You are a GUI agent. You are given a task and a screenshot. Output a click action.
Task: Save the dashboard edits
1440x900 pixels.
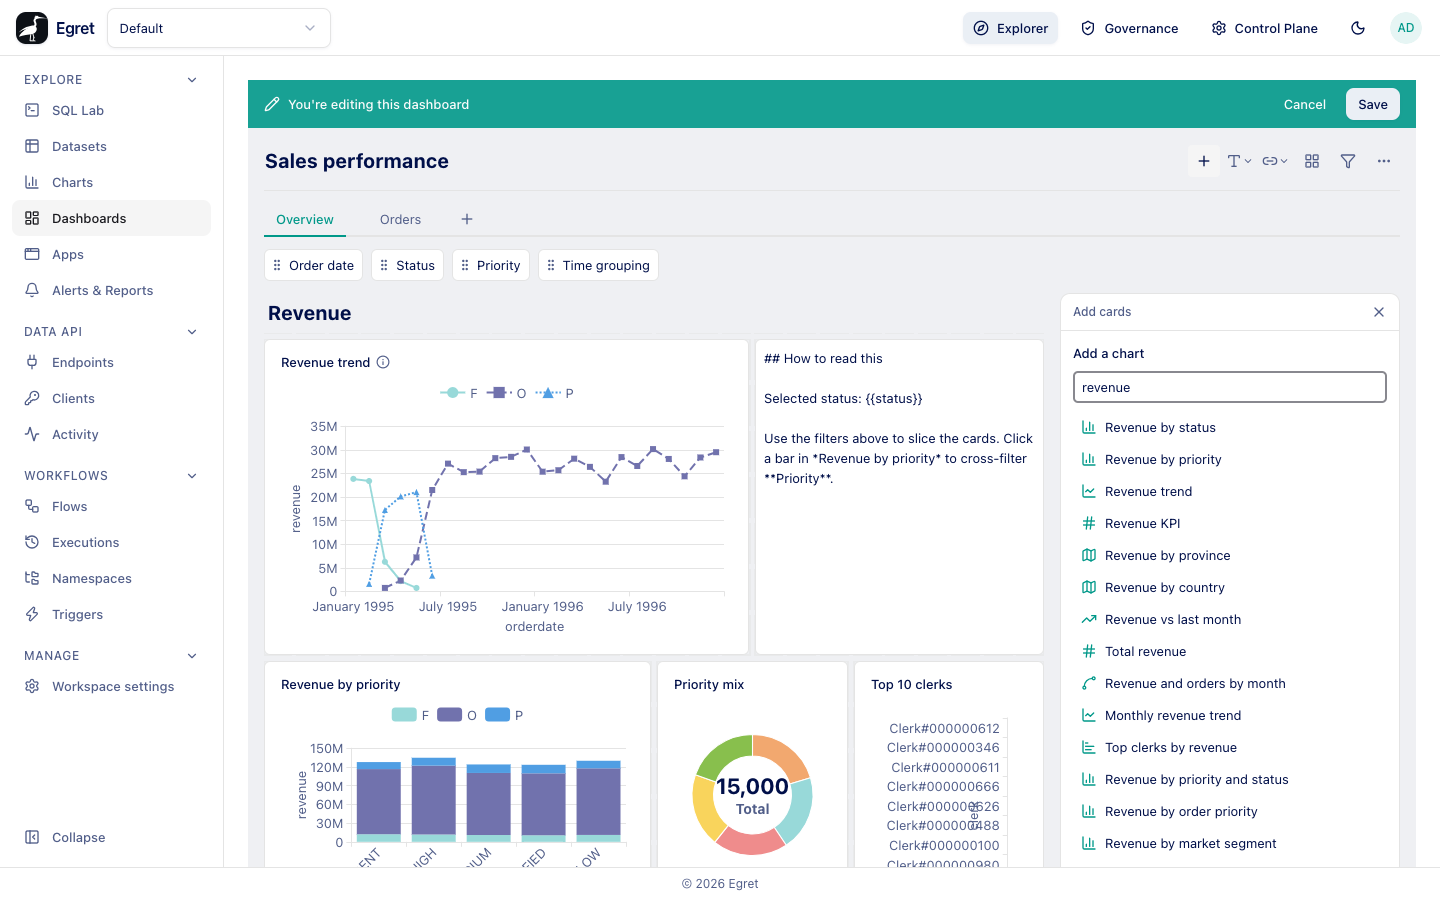[1373, 104]
